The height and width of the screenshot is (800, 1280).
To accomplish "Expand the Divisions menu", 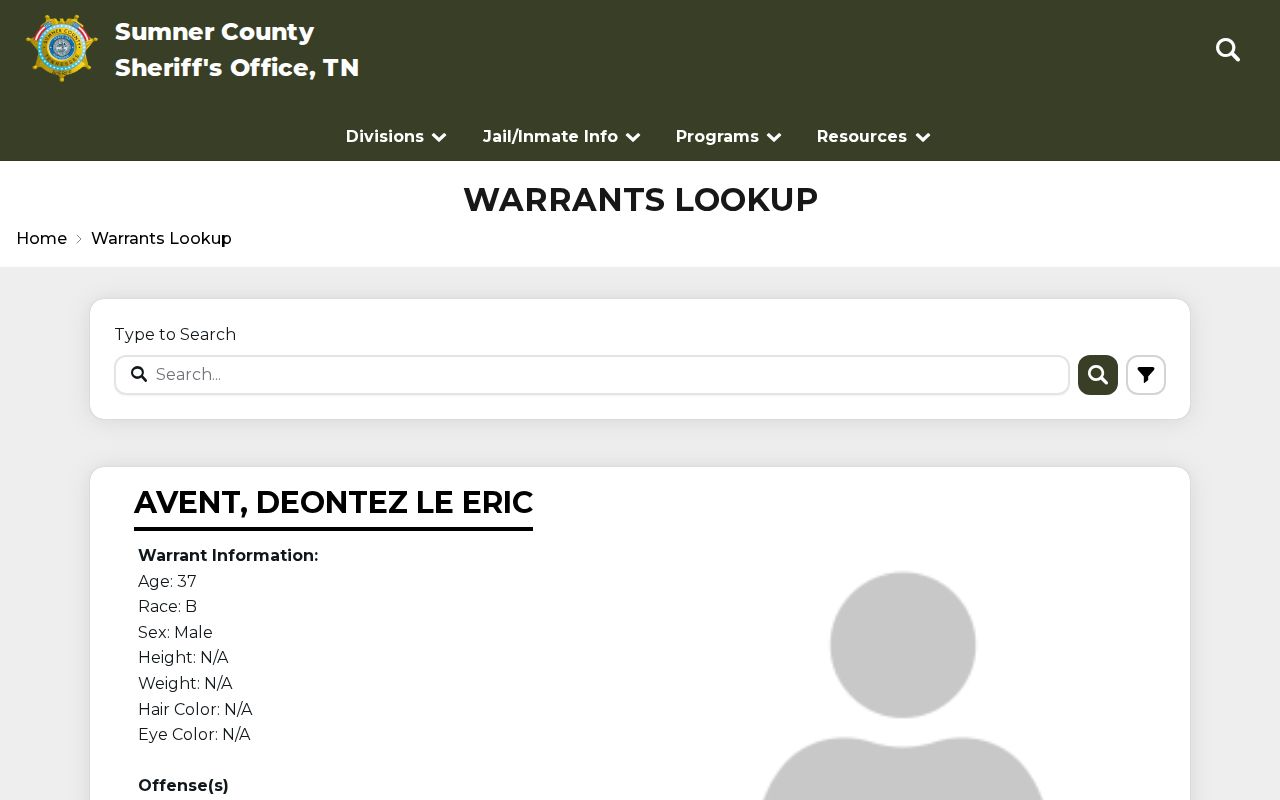I will point(396,137).
